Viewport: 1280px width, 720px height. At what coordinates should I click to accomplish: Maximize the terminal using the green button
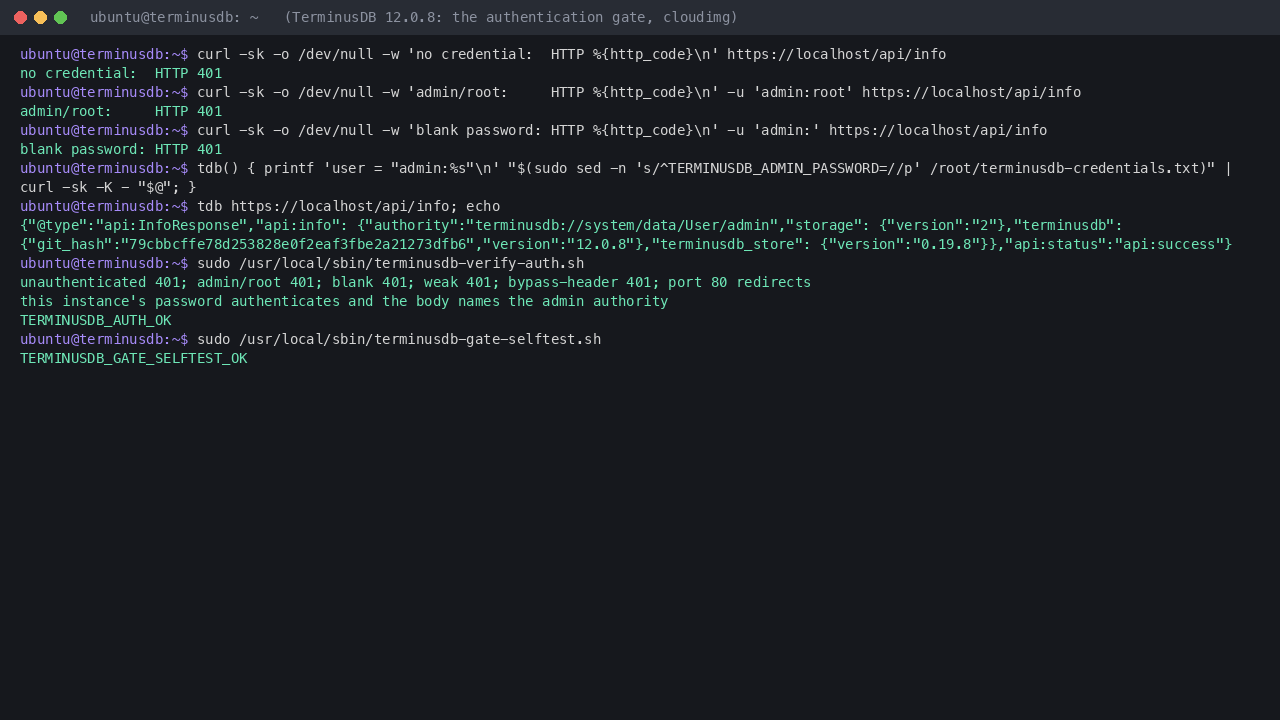coord(60,17)
